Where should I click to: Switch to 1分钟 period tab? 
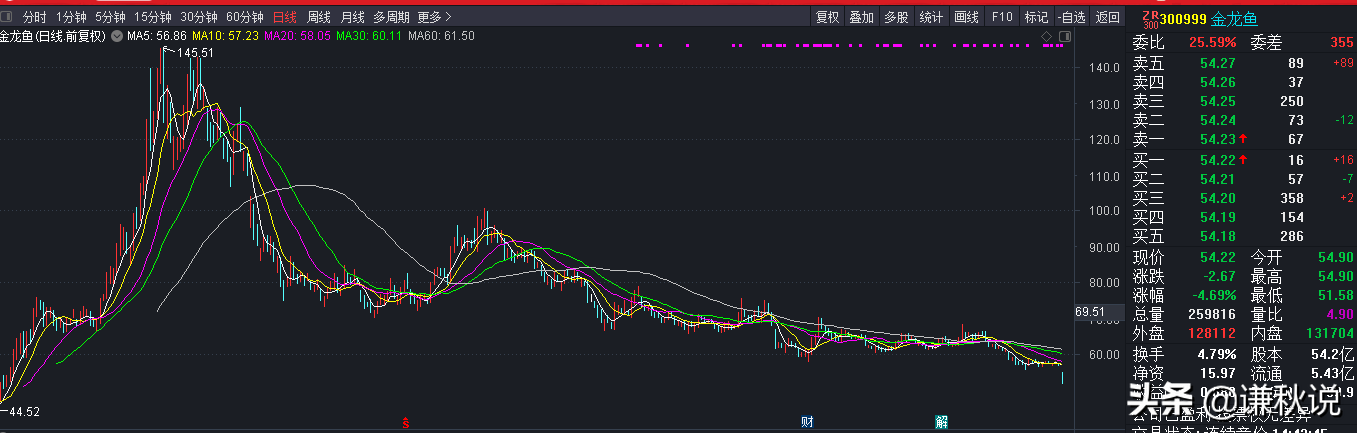click(x=71, y=17)
